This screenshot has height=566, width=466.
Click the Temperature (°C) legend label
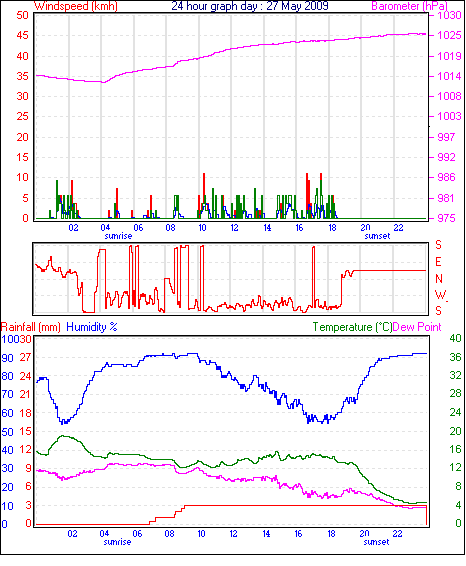pos(352,327)
